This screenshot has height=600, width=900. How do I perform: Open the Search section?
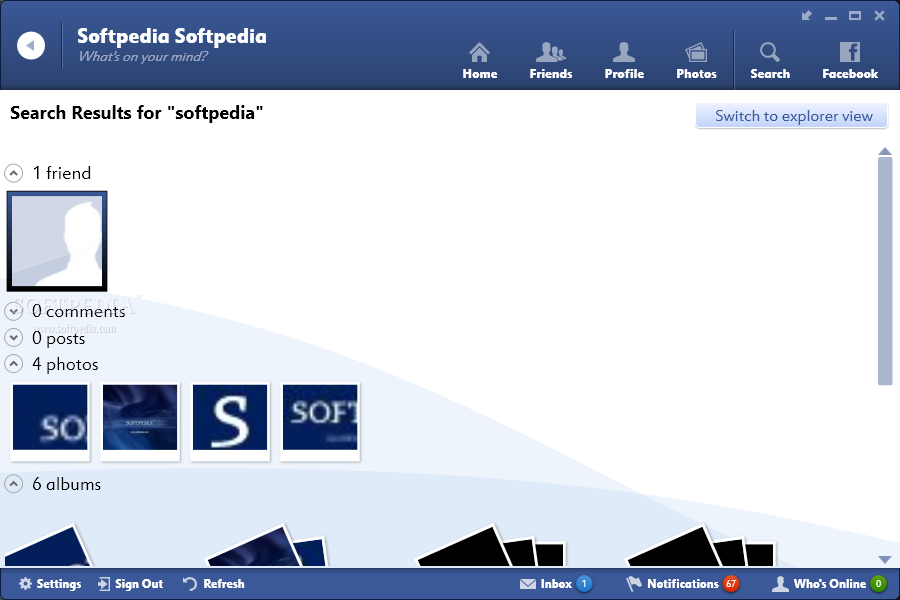click(770, 61)
